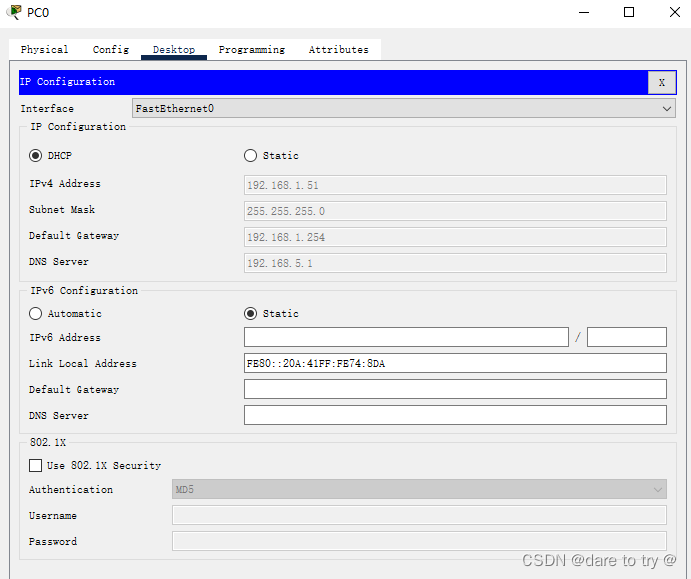
Task: Click the IPv4 Default Gateway field
Action: point(455,237)
